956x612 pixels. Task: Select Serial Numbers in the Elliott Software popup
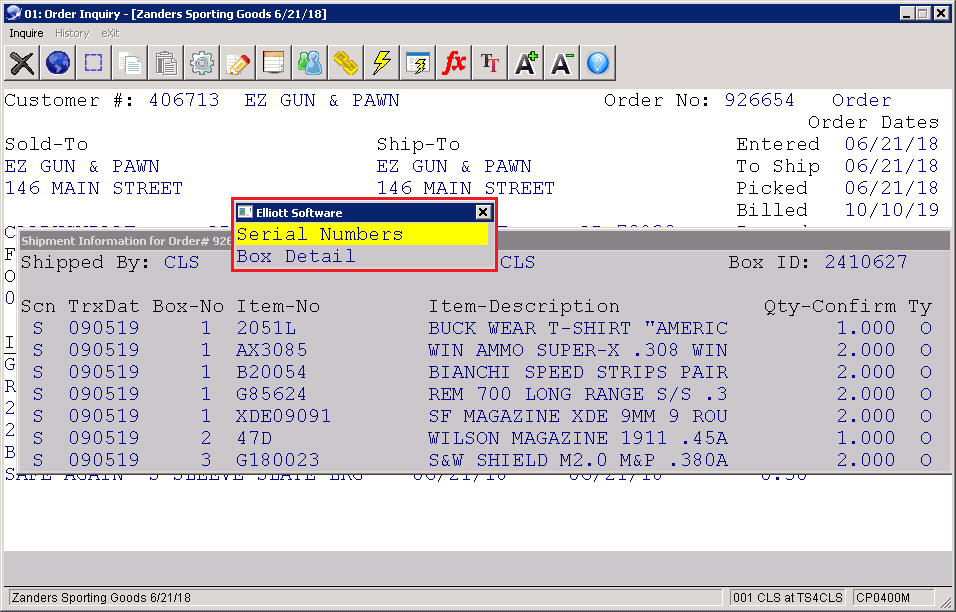362,234
